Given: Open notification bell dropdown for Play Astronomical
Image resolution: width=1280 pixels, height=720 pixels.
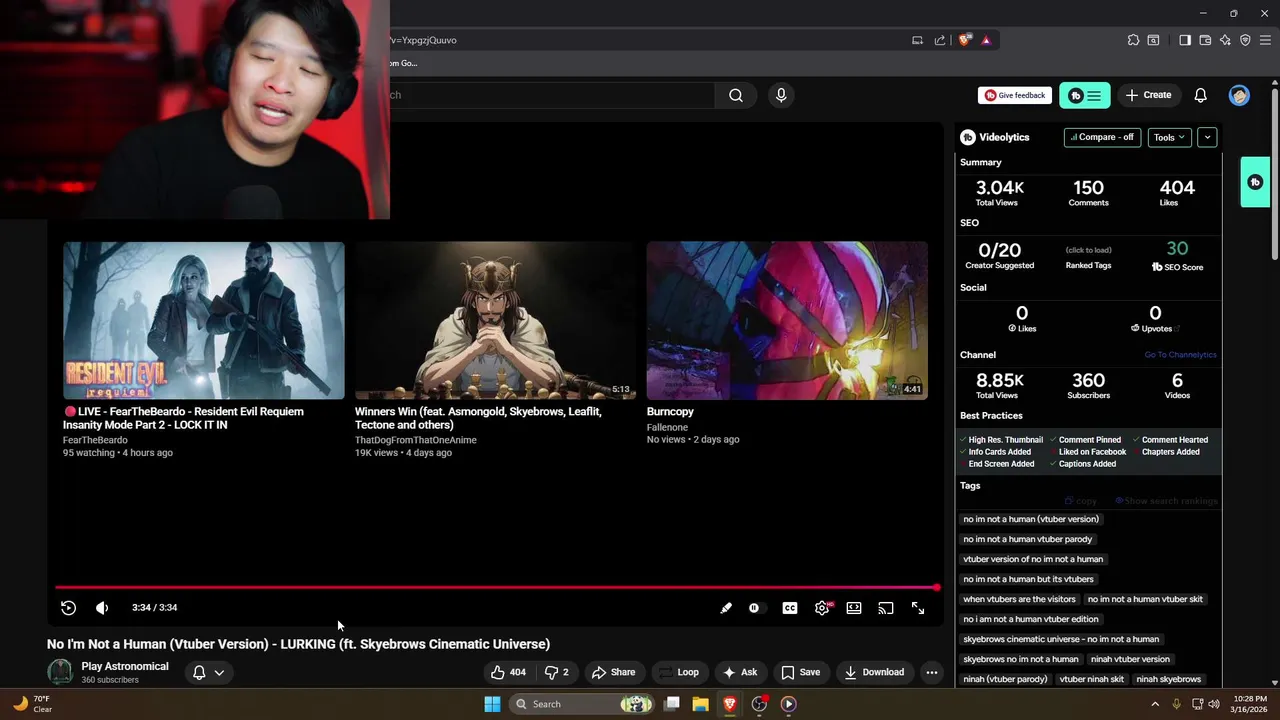Looking at the screenshot, I should coord(208,672).
